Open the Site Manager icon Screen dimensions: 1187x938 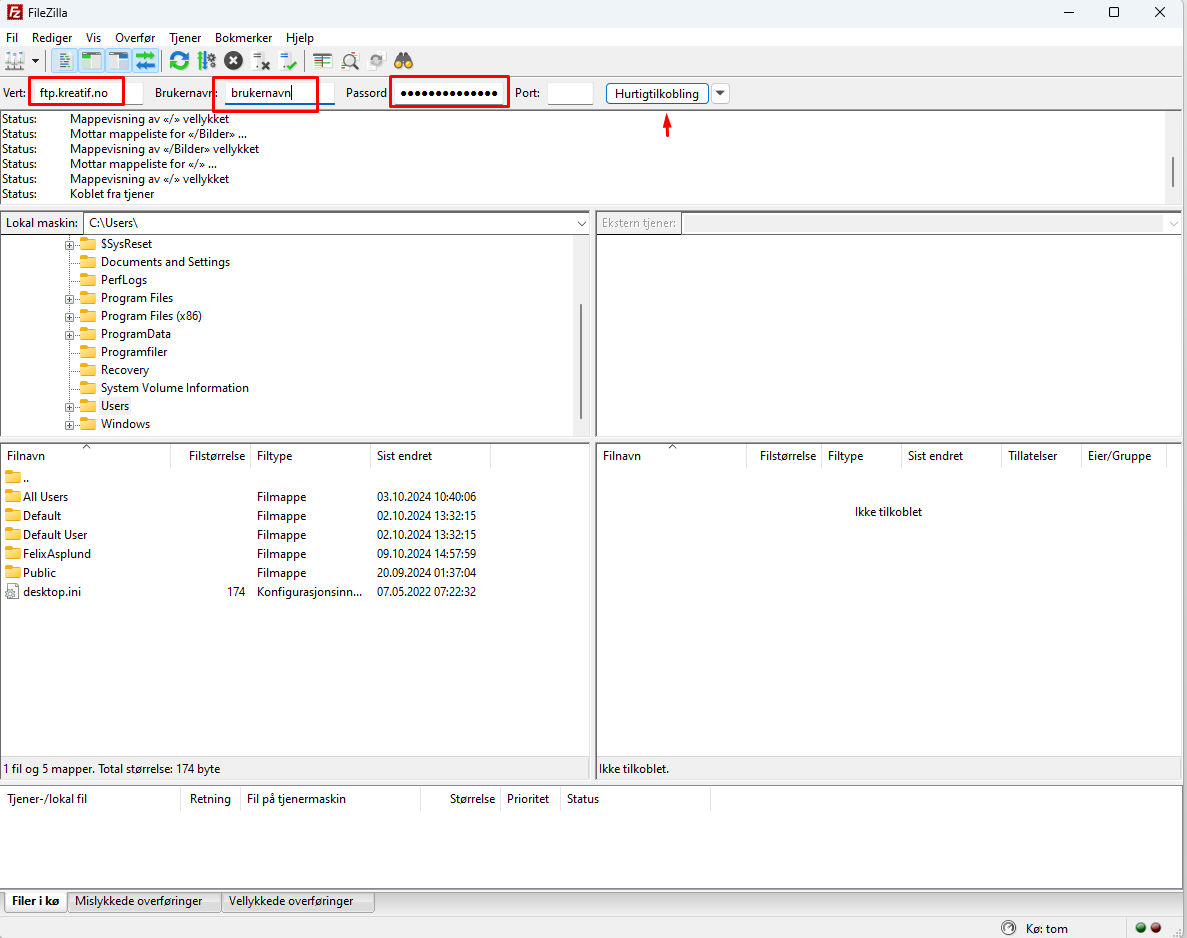click(x=15, y=61)
